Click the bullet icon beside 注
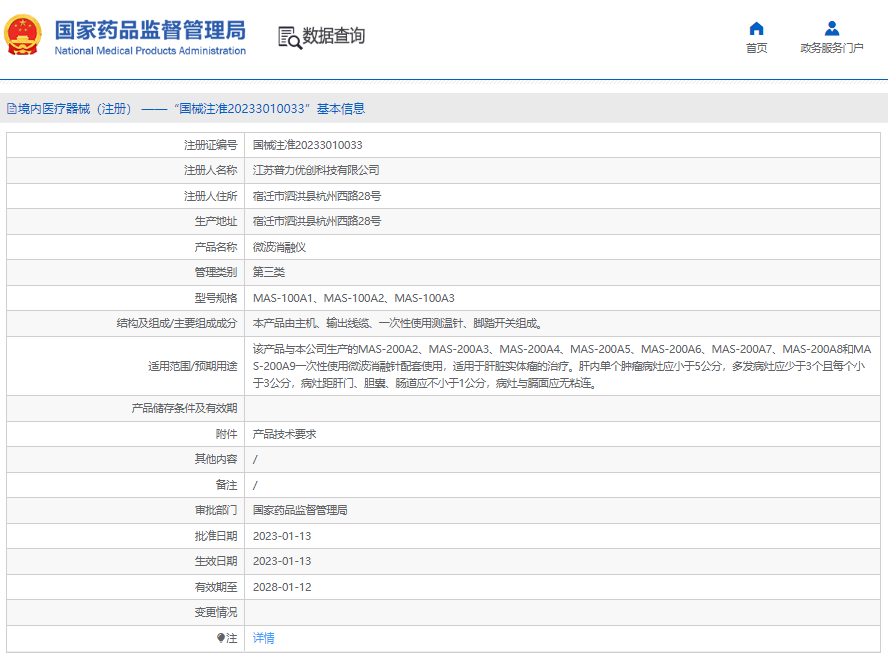 (x=221, y=638)
